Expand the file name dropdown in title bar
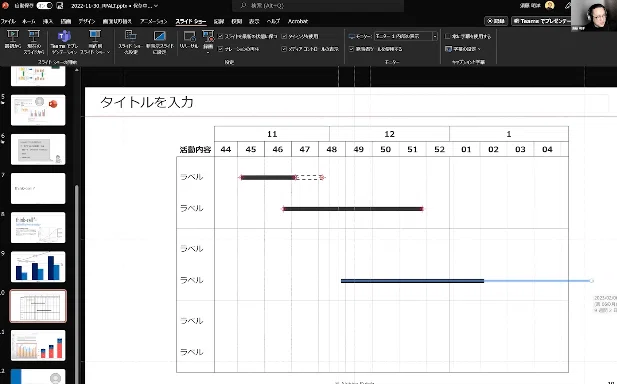Image resolution: width=617 pixels, height=384 pixels. (x=156, y=6)
